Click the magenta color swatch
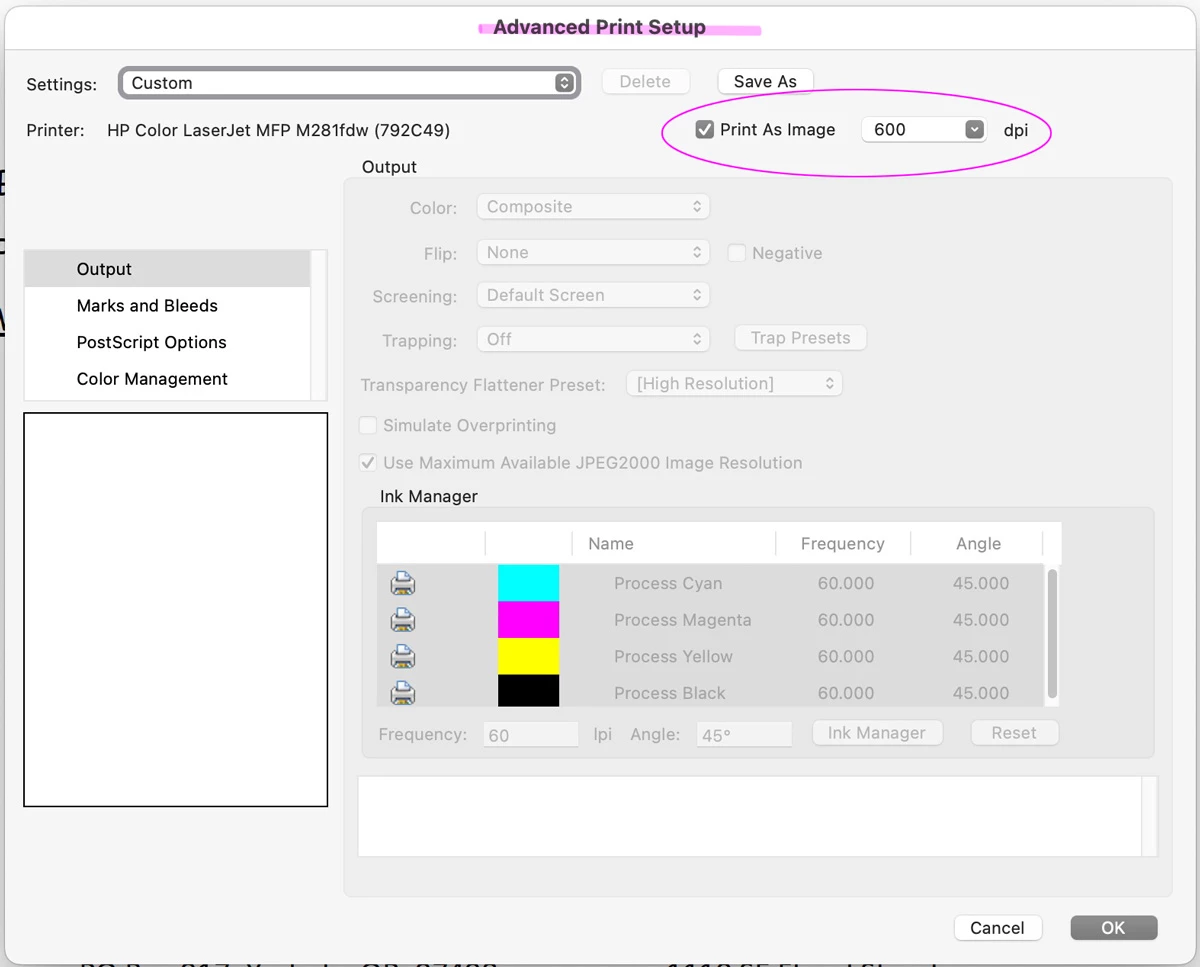The width and height of the screenshot is (1200, 967). click(x=528, y=620)
